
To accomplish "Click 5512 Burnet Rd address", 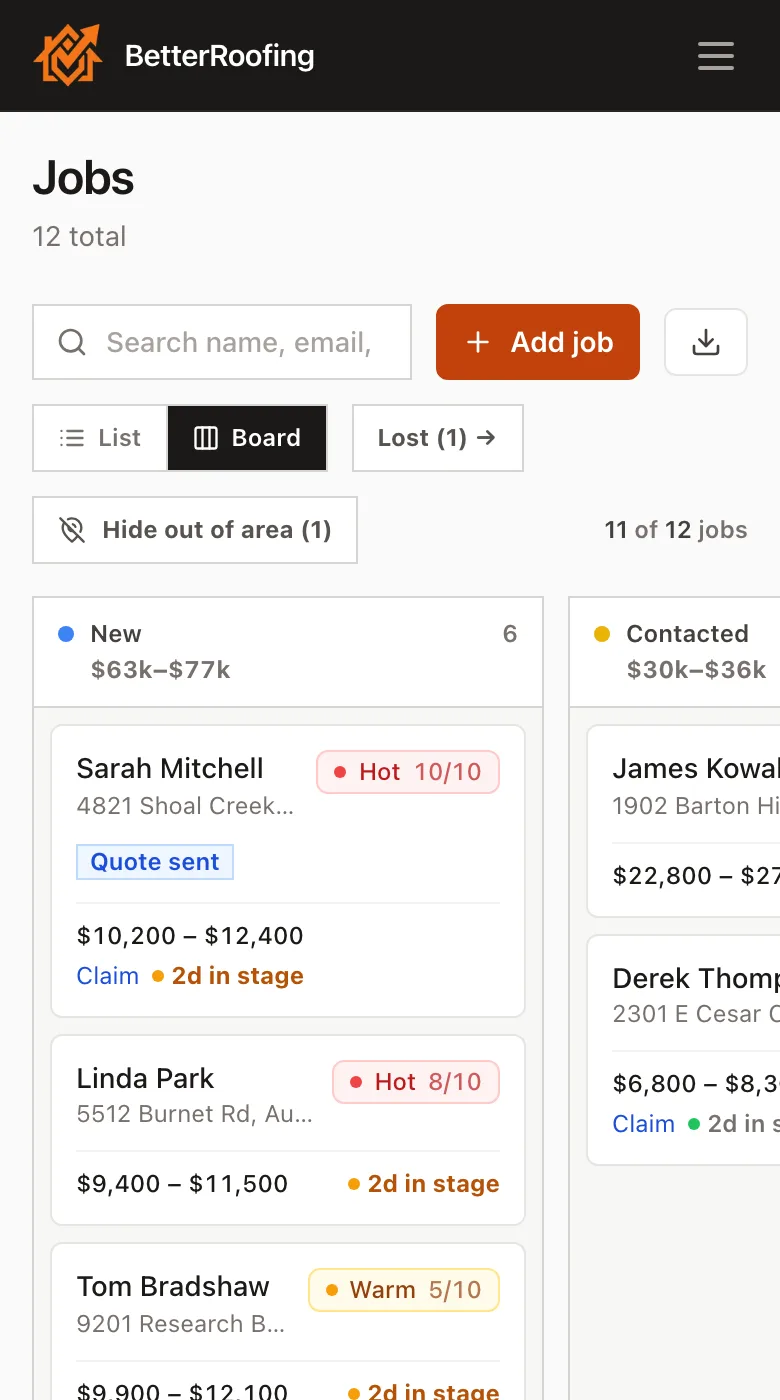I will click(194, 1114).
